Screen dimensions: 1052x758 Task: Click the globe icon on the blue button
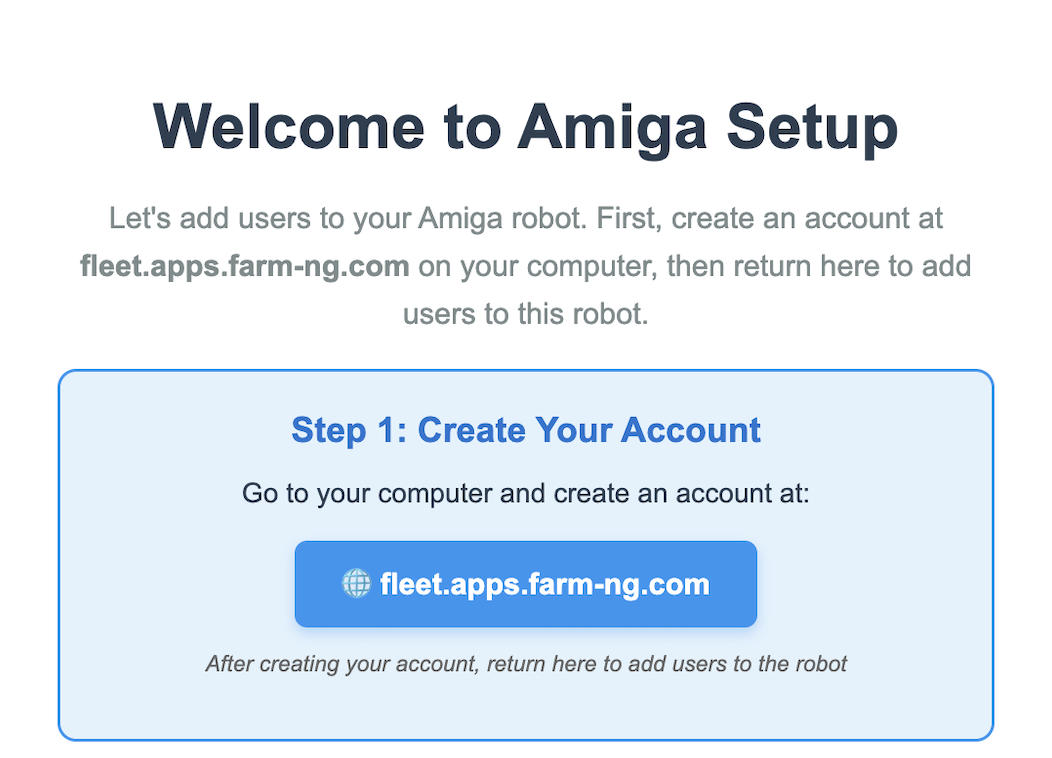pos(356,584)
